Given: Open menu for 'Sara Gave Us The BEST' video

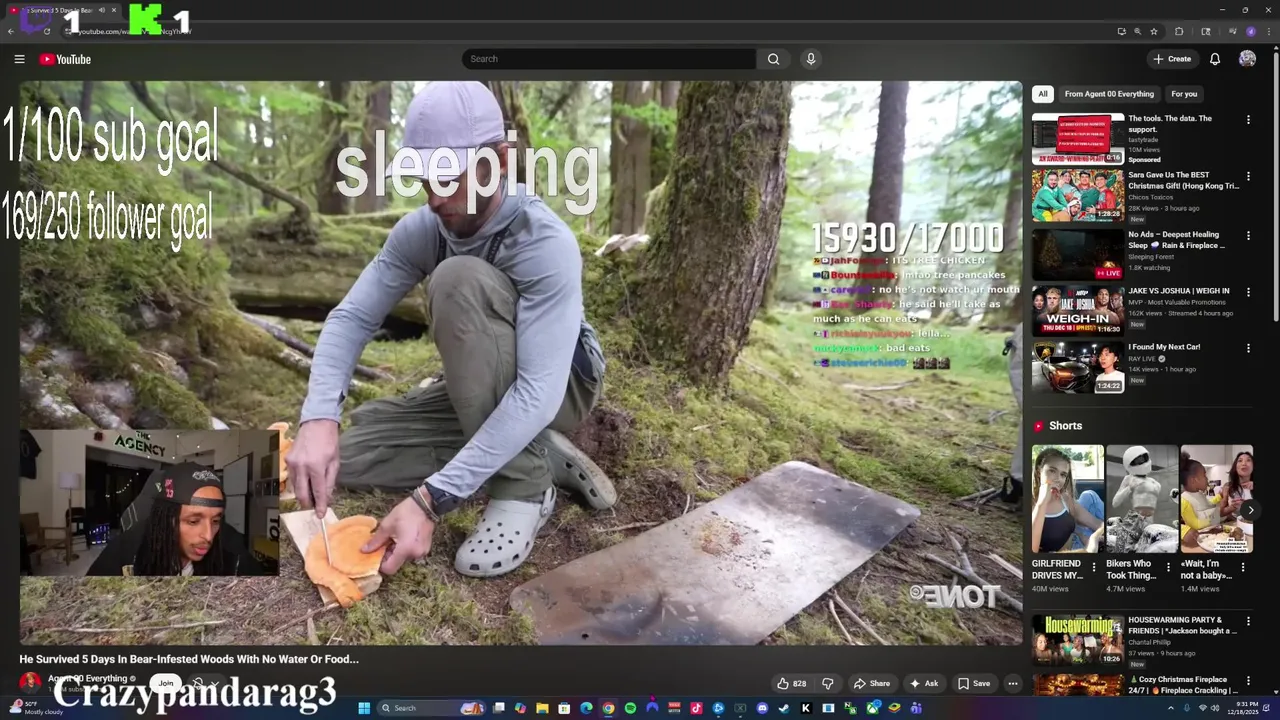Looking at the screenshot, I should coord(1248,177).
